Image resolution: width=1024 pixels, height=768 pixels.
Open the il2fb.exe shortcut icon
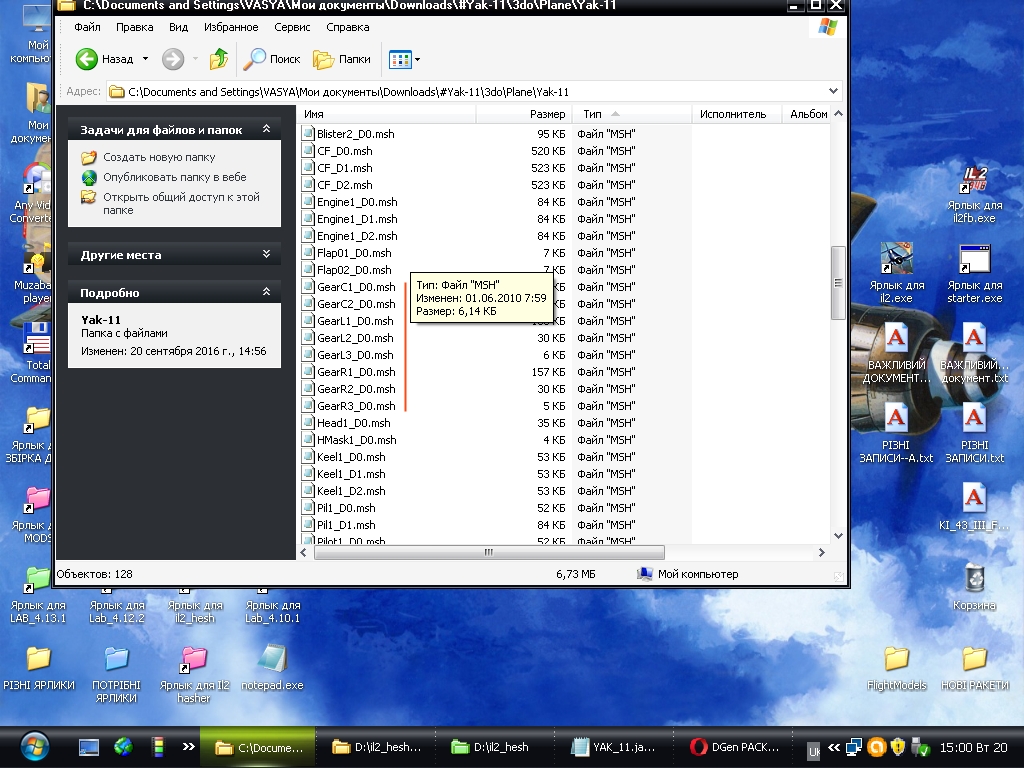pyautogui.click(x=974, y=180)
